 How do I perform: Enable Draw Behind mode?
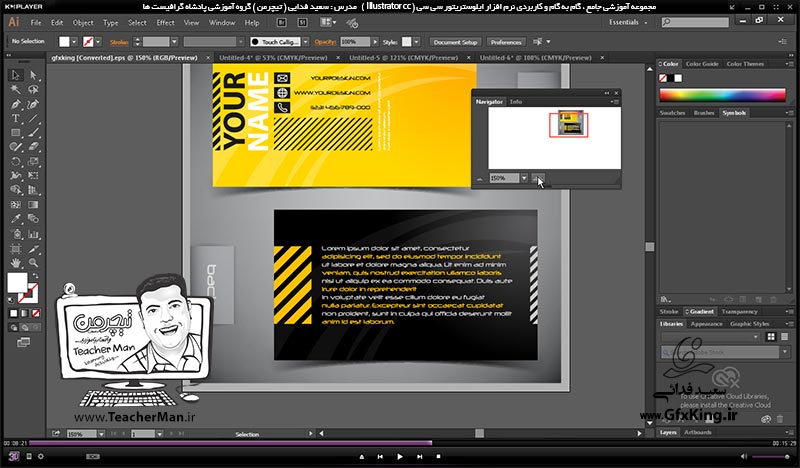click(24, 328)
